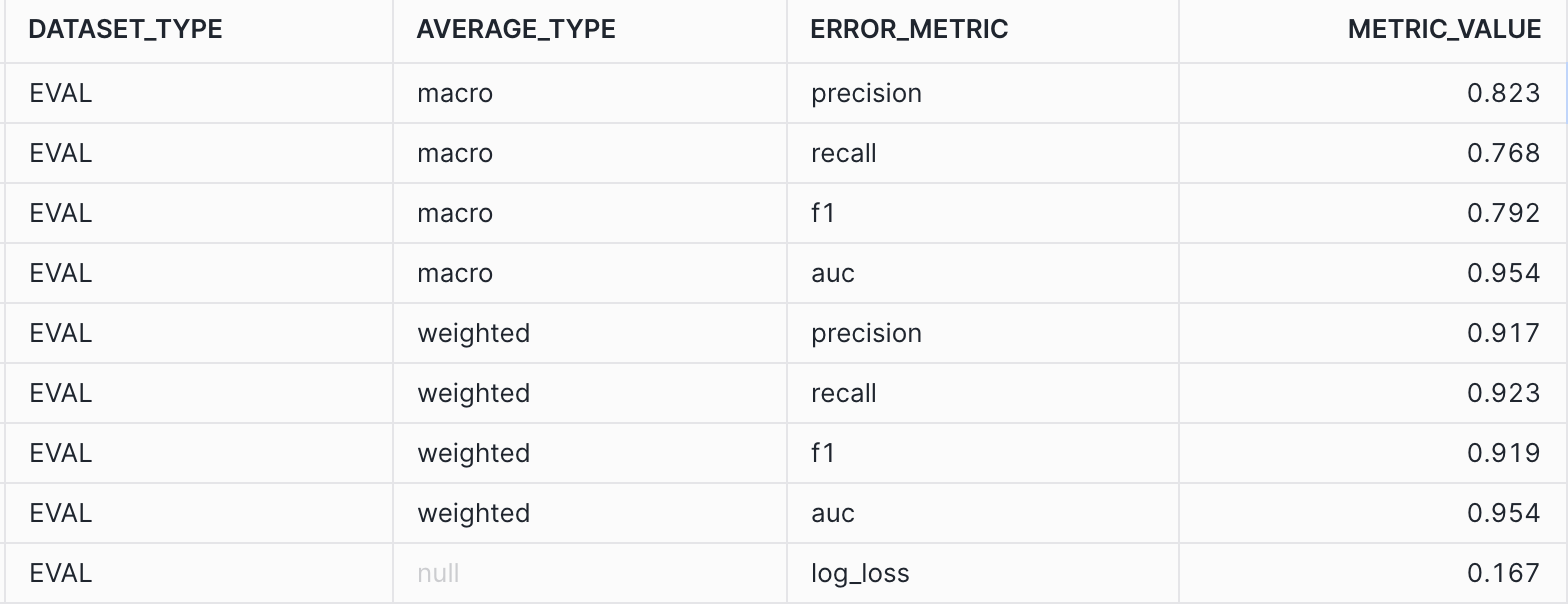
Task: Select the f1 cell in the macro row
Action: pyautogui.click(x=823, y=213)
